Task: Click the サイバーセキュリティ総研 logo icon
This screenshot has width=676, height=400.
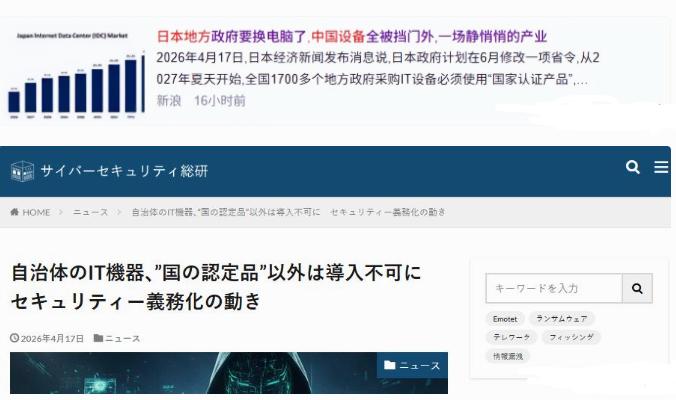Action: coord(22,171)
